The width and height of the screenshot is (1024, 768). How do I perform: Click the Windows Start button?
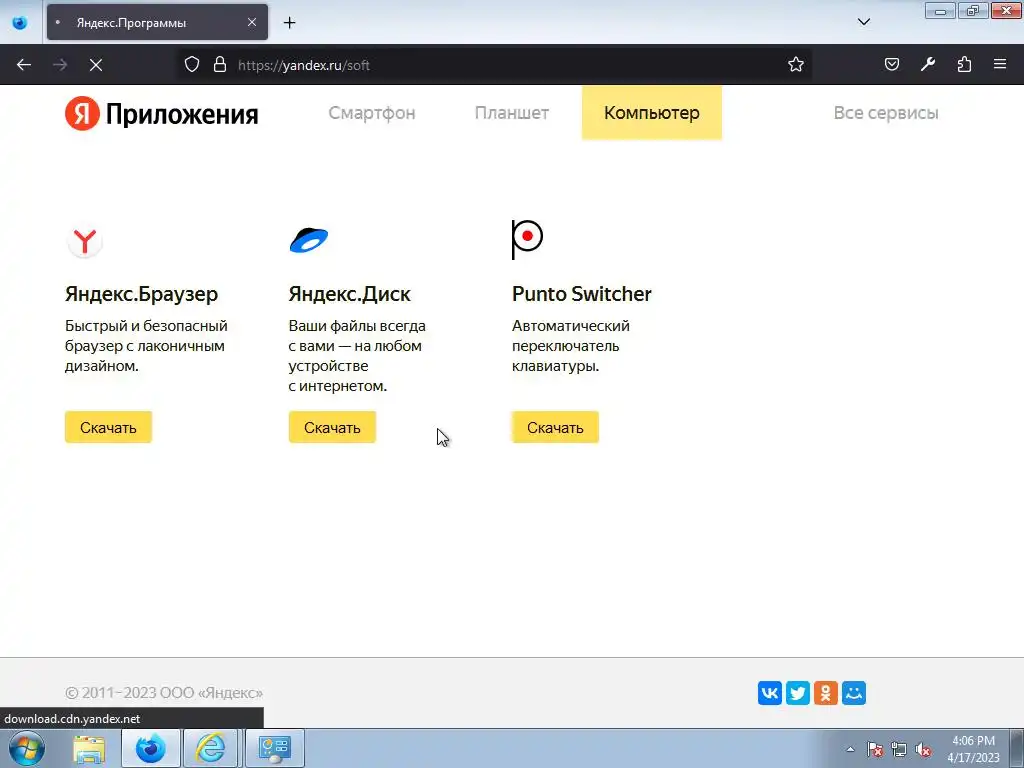pos(27,748)
